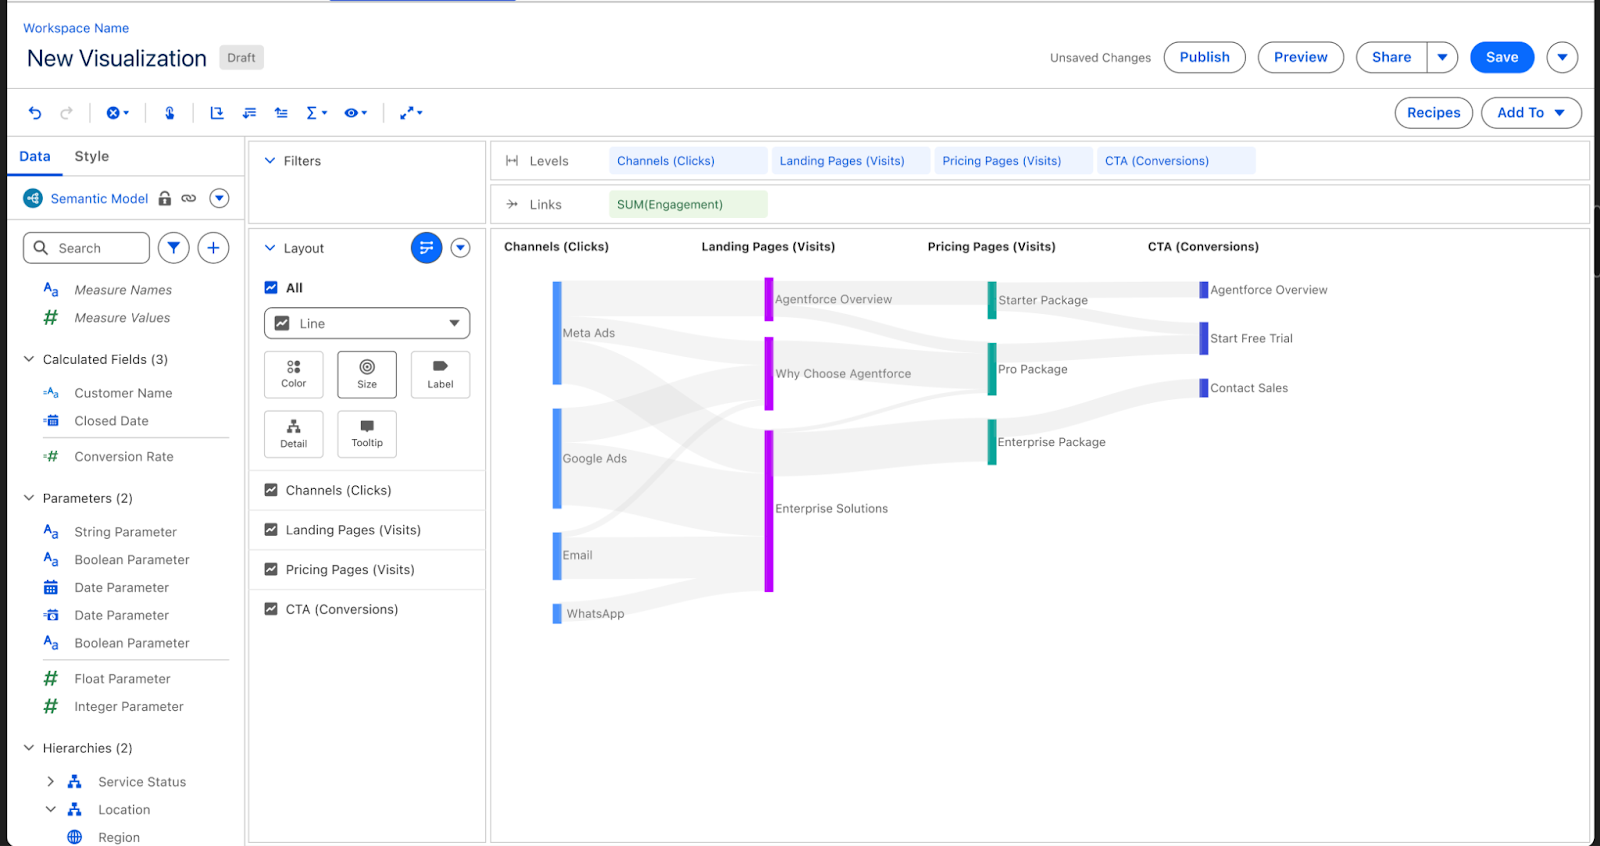Open the Label mark encoding
The height and width of the screenshot is (846, 1600).
click(x=440, y=374)
